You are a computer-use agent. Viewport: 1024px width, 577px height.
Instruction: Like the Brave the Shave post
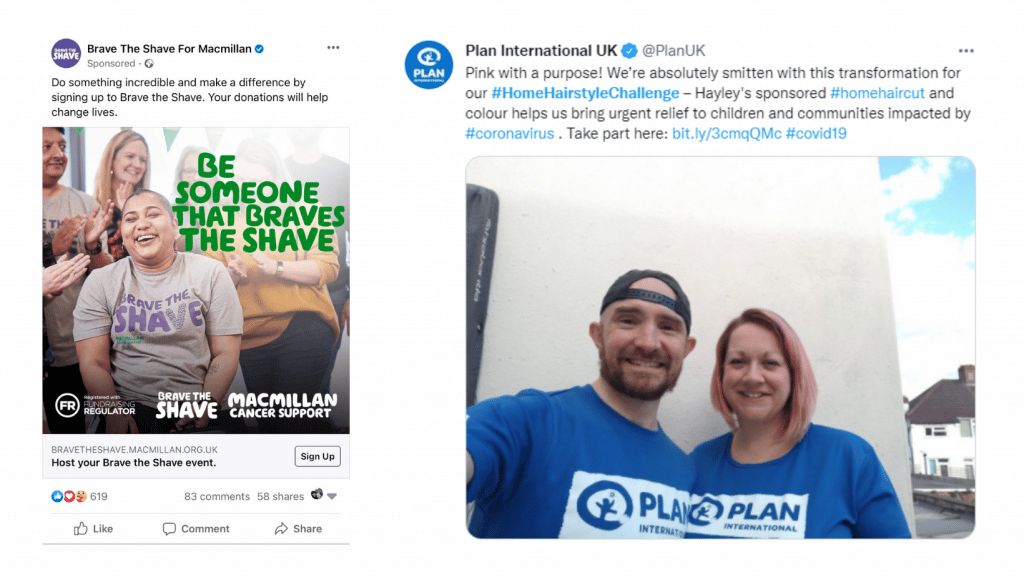pos(93,529)
